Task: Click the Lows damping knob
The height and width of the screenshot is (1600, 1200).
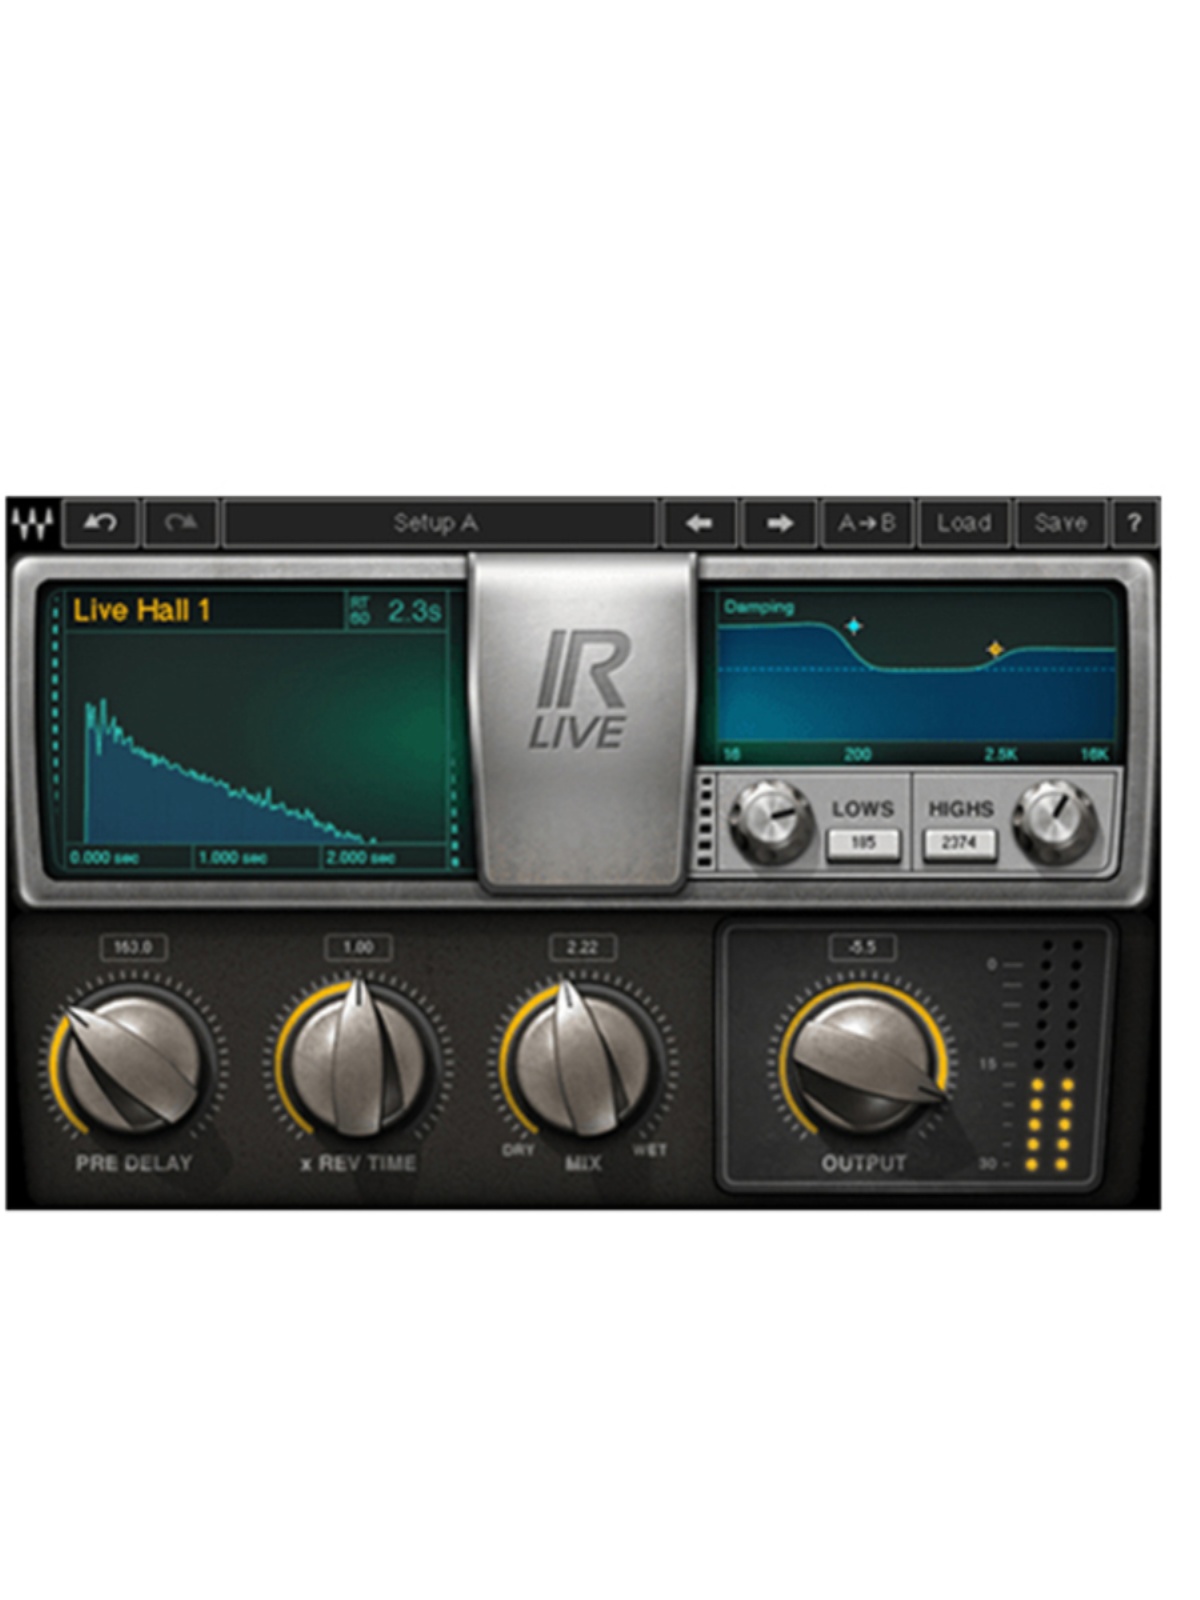Action: [771, 820]
